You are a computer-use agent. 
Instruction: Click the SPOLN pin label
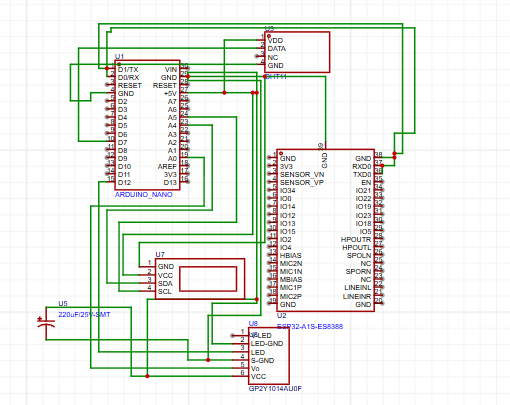tap(359, 256)
